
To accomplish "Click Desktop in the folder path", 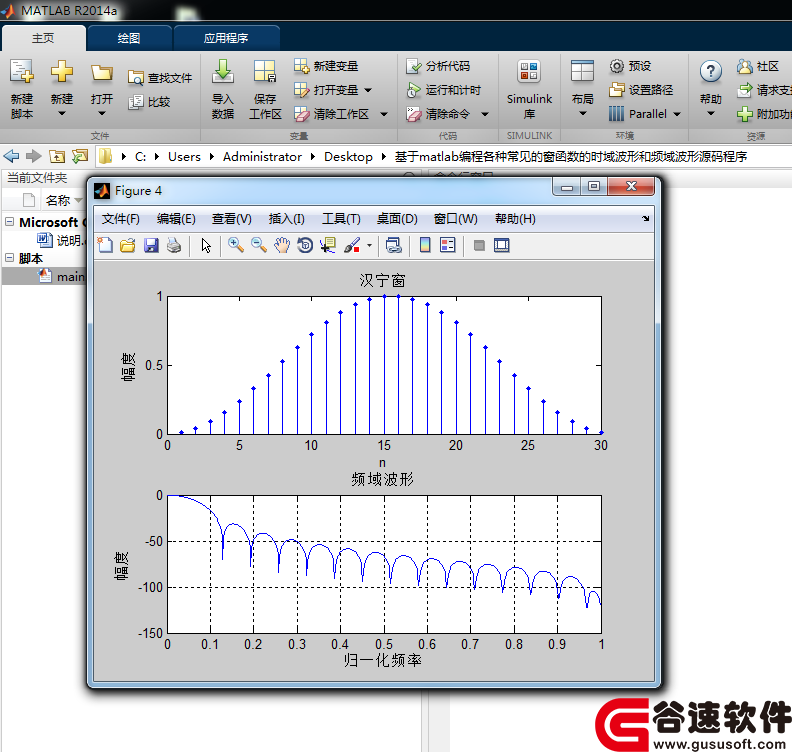I will [348, 157].
